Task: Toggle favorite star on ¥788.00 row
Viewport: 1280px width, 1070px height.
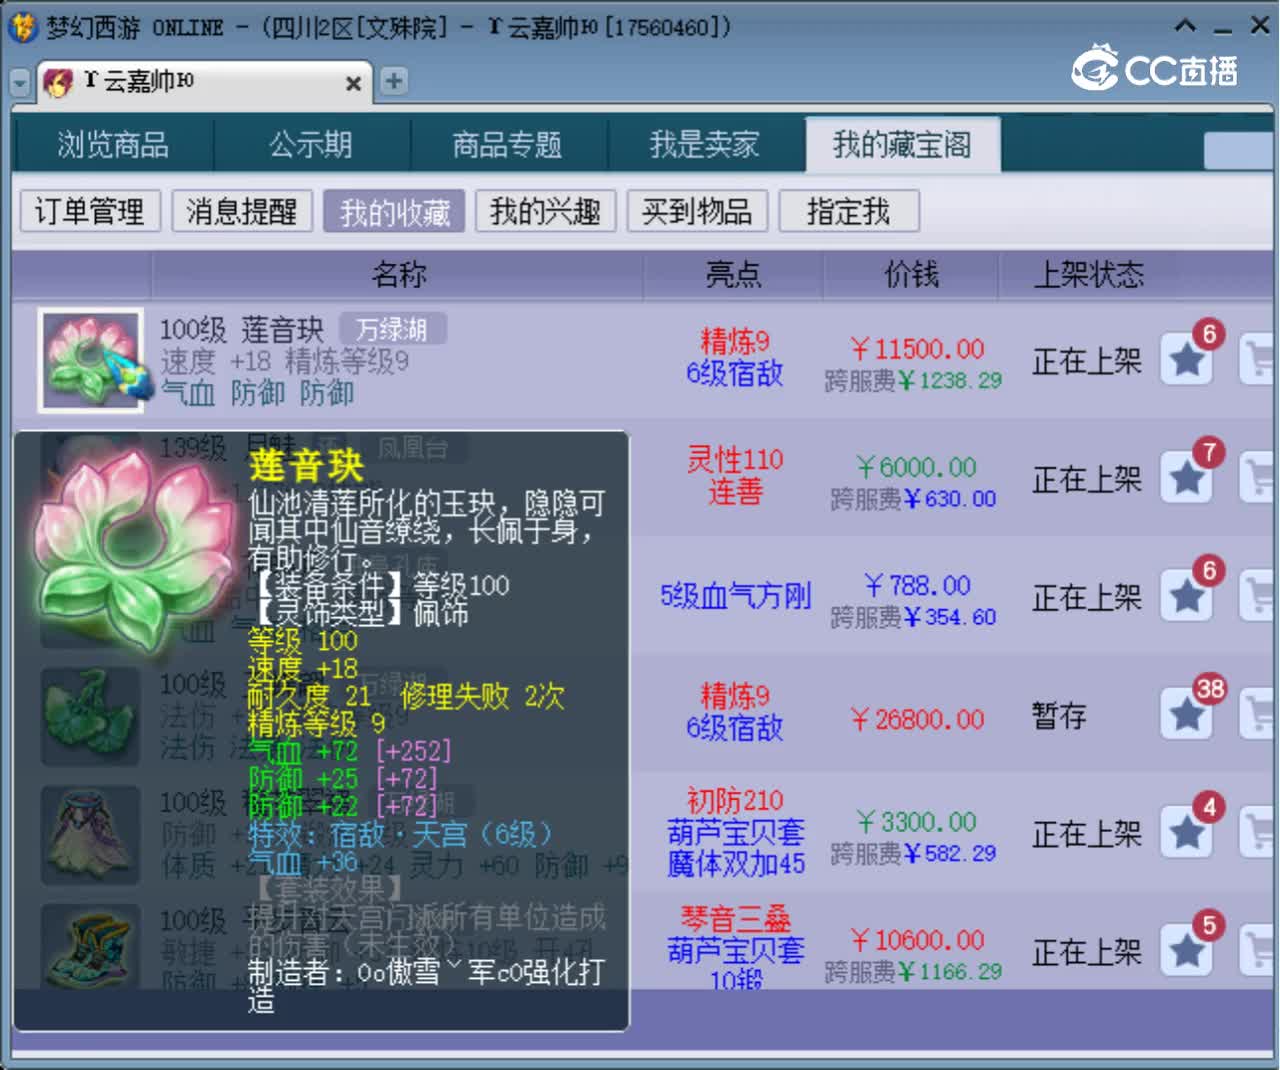Action: click(x=1187, y=596)
